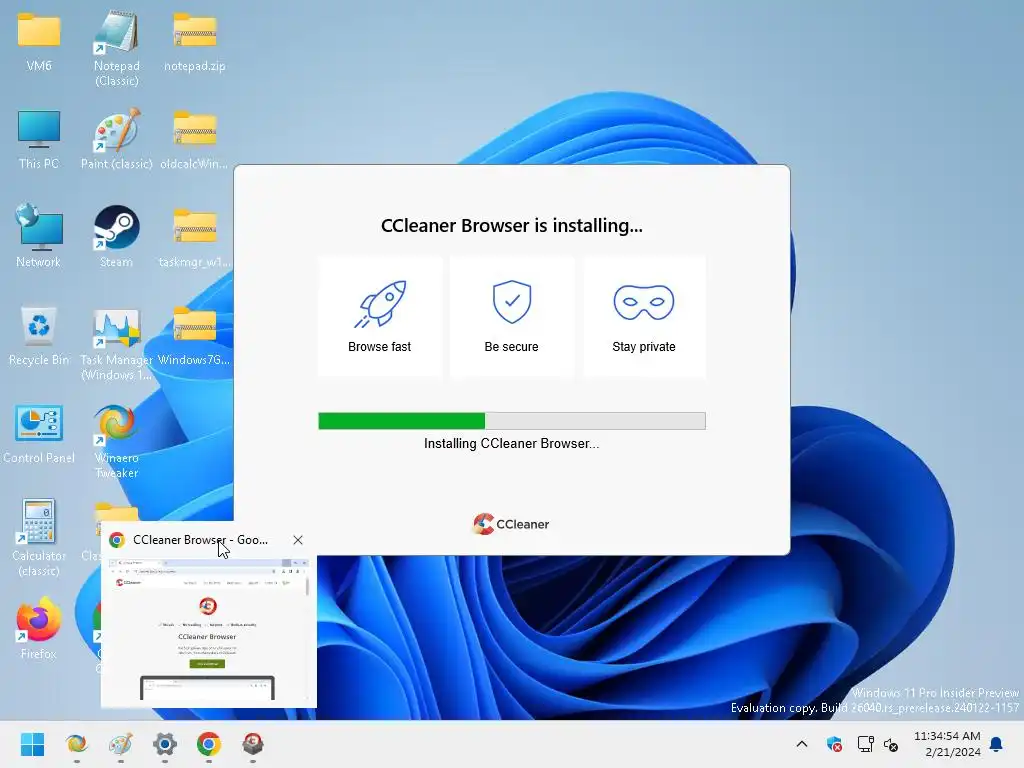Click the Chrome preview title CCleaner Browser - Goo...
This screenshot has width=1024, height=768.
click(x=200, y=540)
